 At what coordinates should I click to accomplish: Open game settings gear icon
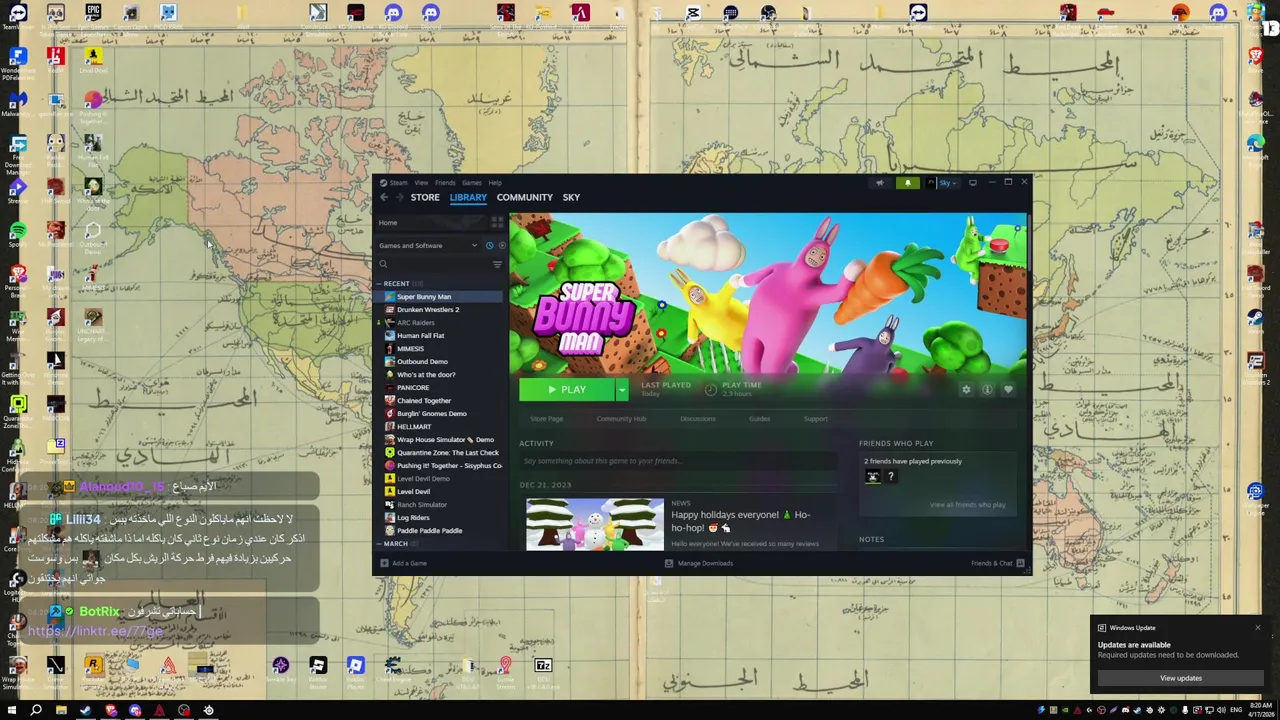coord(966,390)
